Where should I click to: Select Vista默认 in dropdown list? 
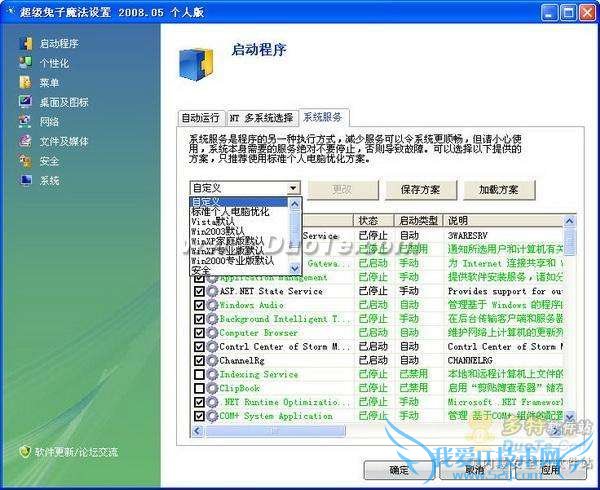(x=239, y=221)
